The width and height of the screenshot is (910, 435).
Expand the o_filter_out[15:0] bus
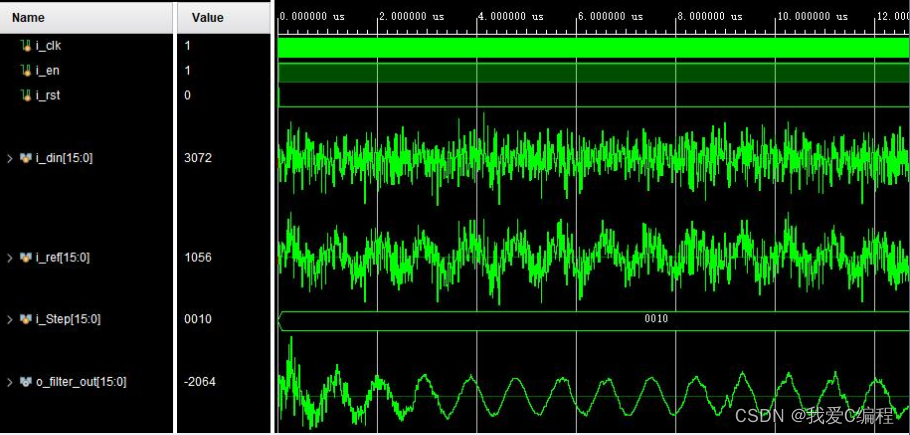pyautogui.click(x=10, y=381)
